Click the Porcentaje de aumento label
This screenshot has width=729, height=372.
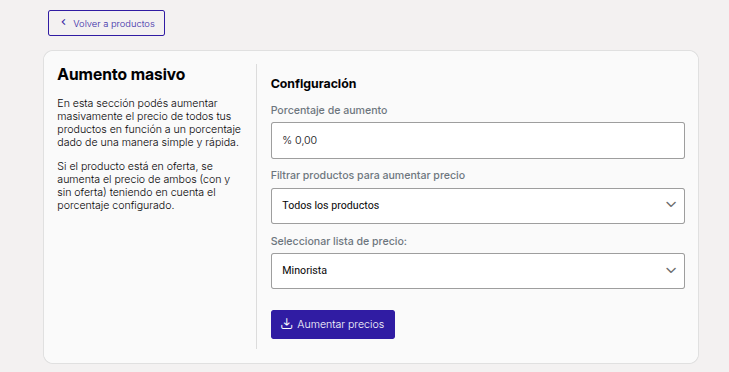(x=329, y=110)
